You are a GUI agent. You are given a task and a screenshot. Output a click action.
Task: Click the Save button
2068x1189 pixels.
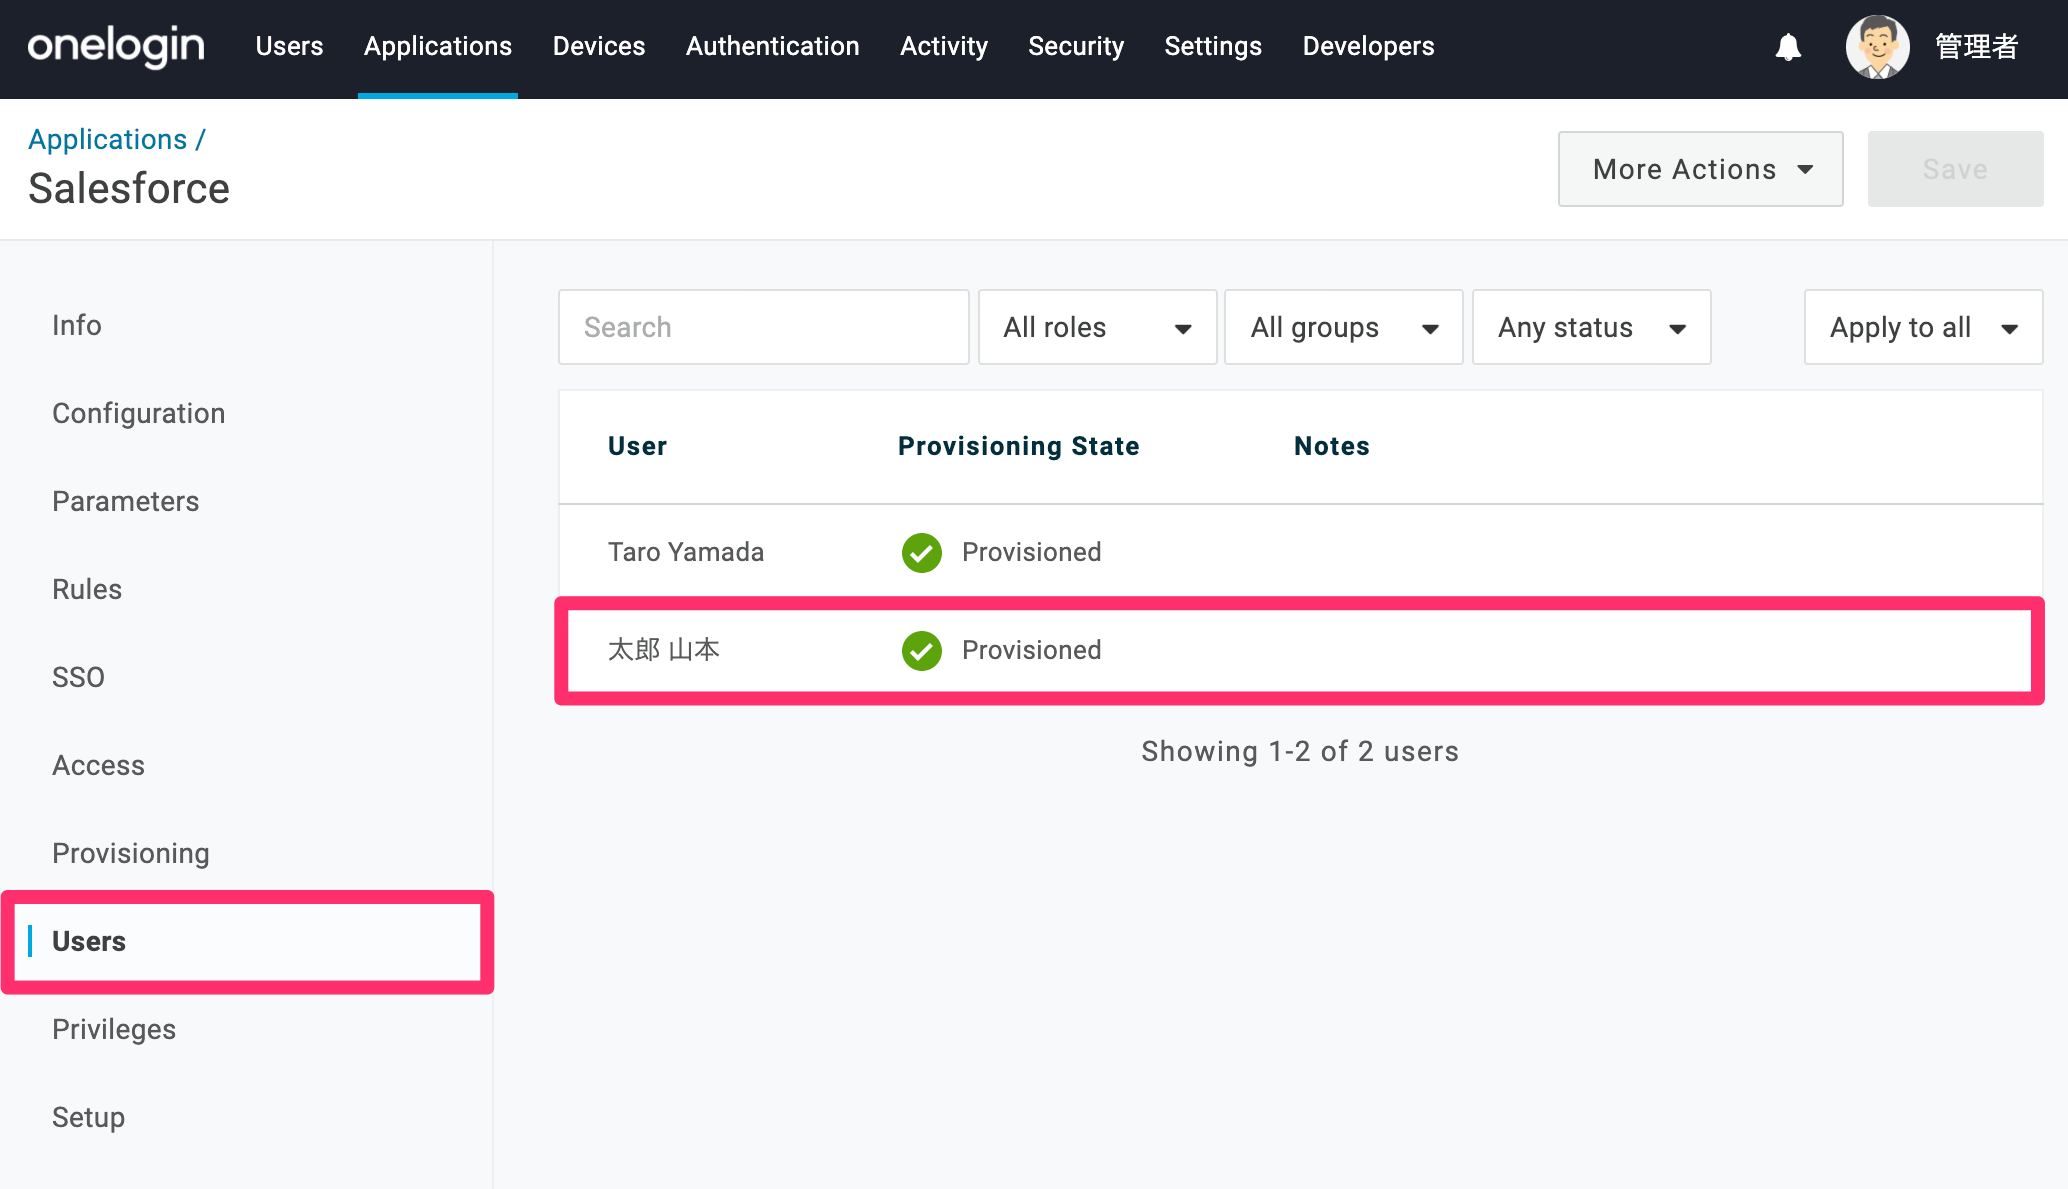coord(1955,169)
